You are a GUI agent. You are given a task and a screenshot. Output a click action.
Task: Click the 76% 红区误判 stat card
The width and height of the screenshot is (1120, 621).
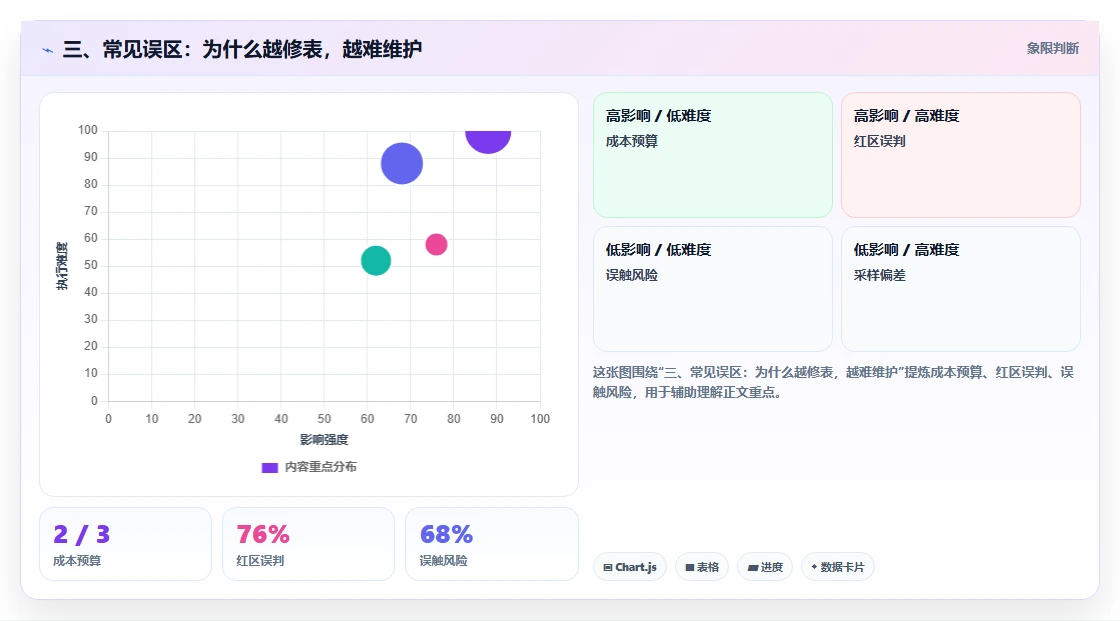(309, 544)
